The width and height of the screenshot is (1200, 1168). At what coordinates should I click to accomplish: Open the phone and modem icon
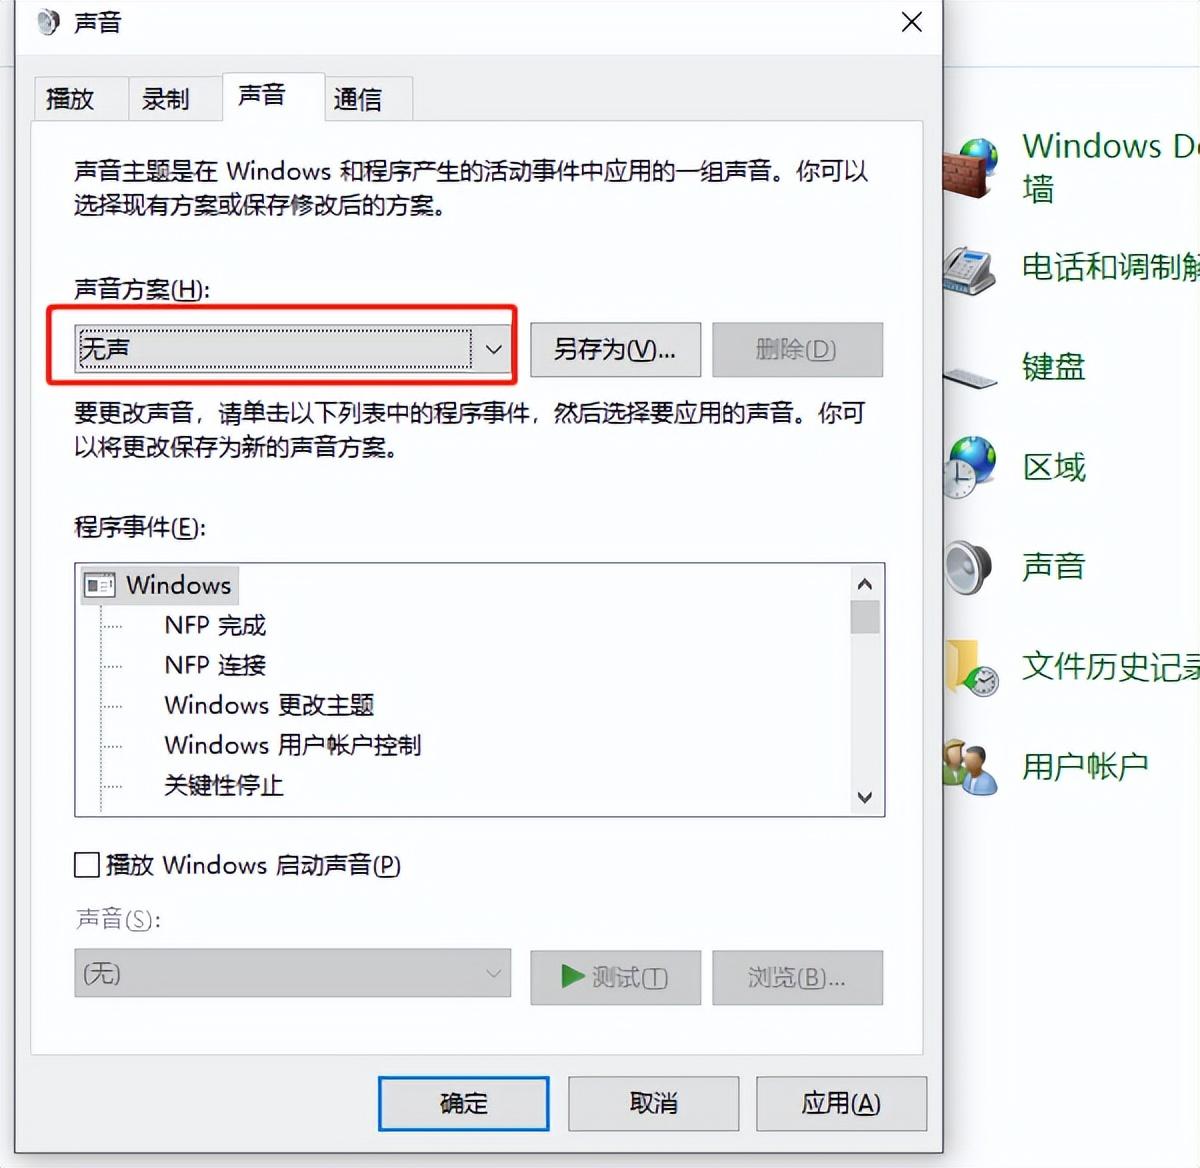pos(970,268)
